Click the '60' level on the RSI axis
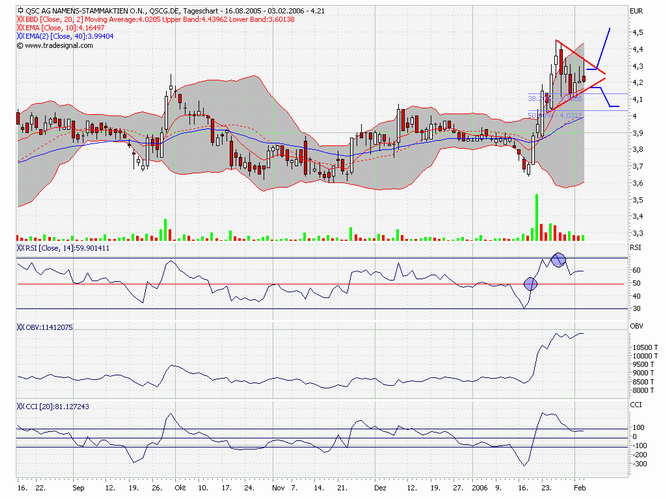Viewport: 666px width, 499px height. pos(636,270)
